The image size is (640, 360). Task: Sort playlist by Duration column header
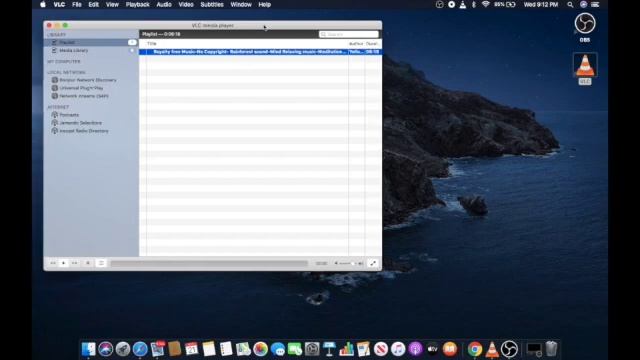(372, 44)
